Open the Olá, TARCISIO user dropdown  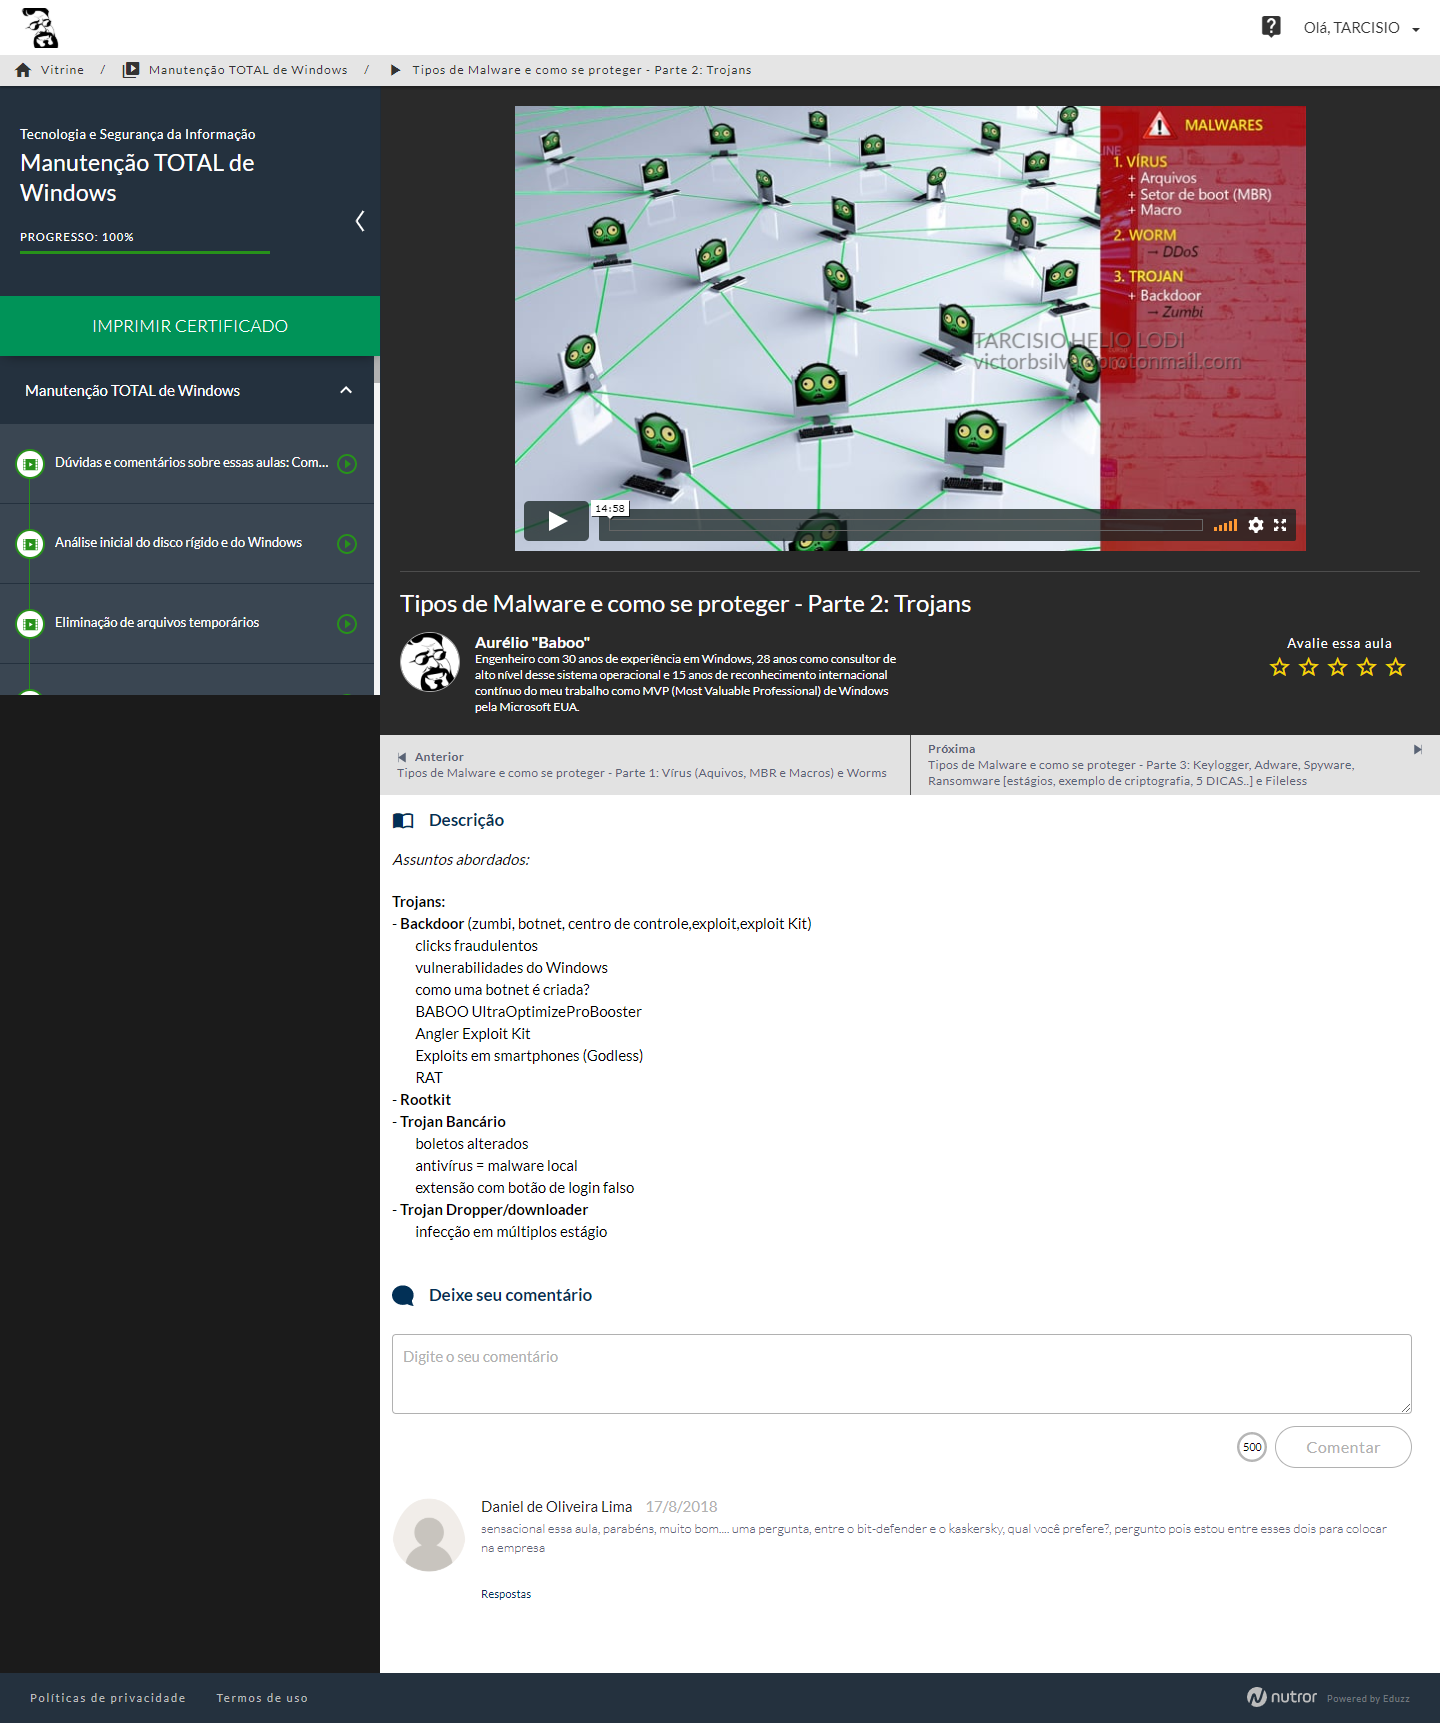click(1361, 28)
